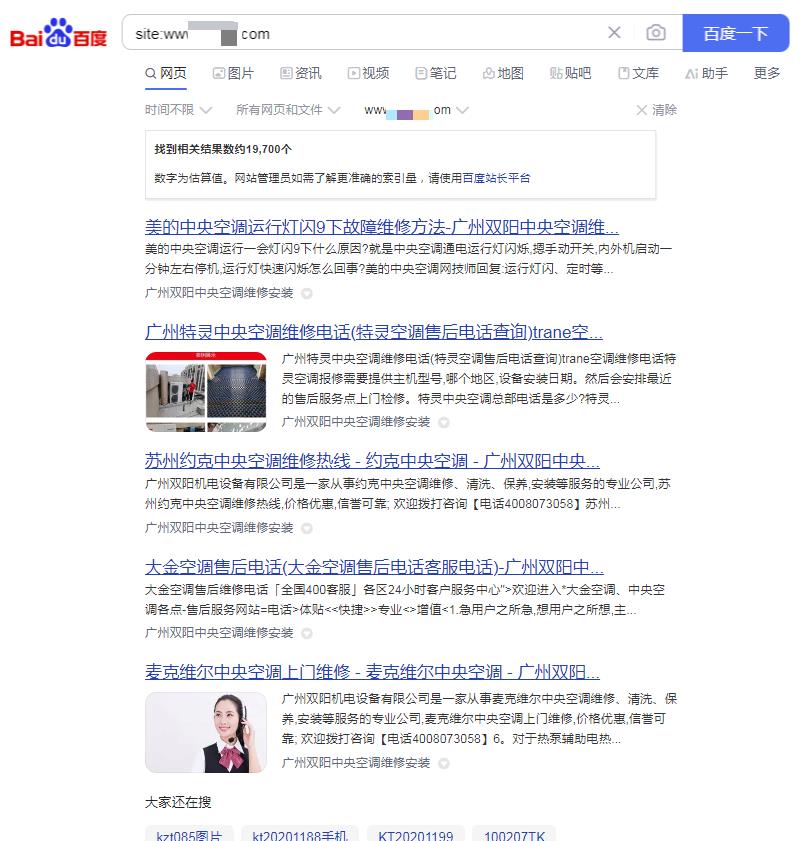Open camera image search
Viewport: 808px width, 841px height.
pos(655,33)
